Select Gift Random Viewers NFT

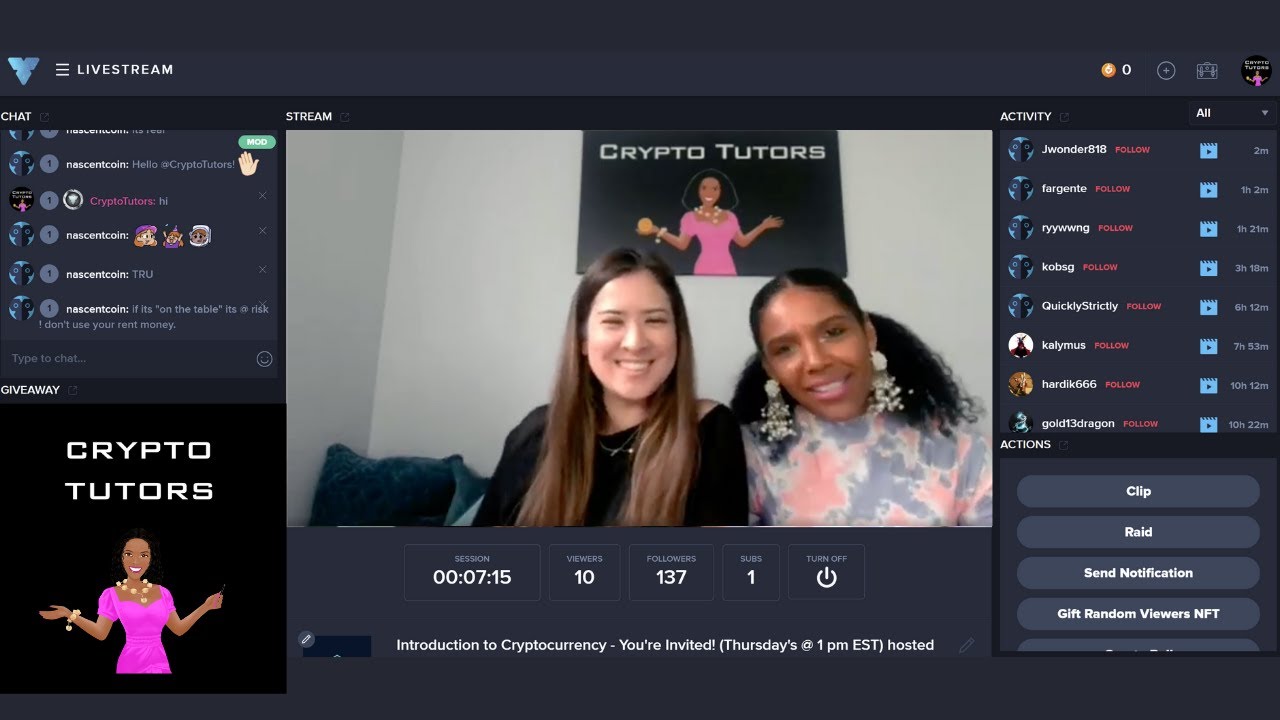coord(1138,614)
